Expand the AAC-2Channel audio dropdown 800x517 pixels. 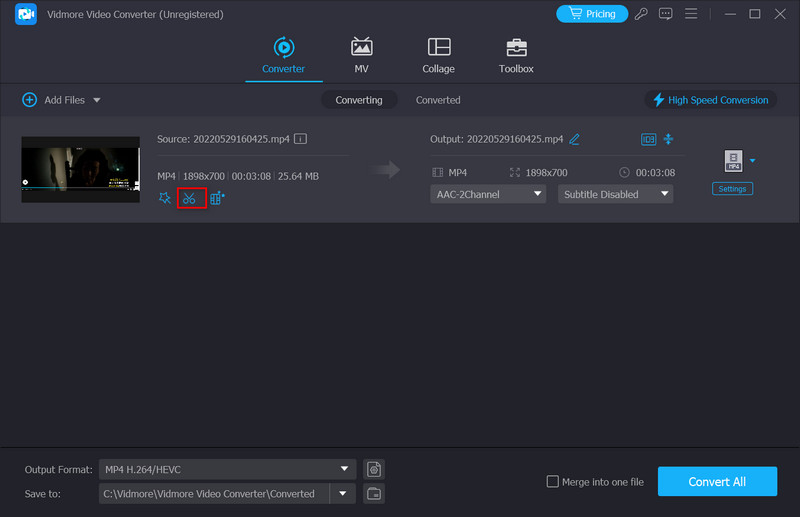pos(489,194)
